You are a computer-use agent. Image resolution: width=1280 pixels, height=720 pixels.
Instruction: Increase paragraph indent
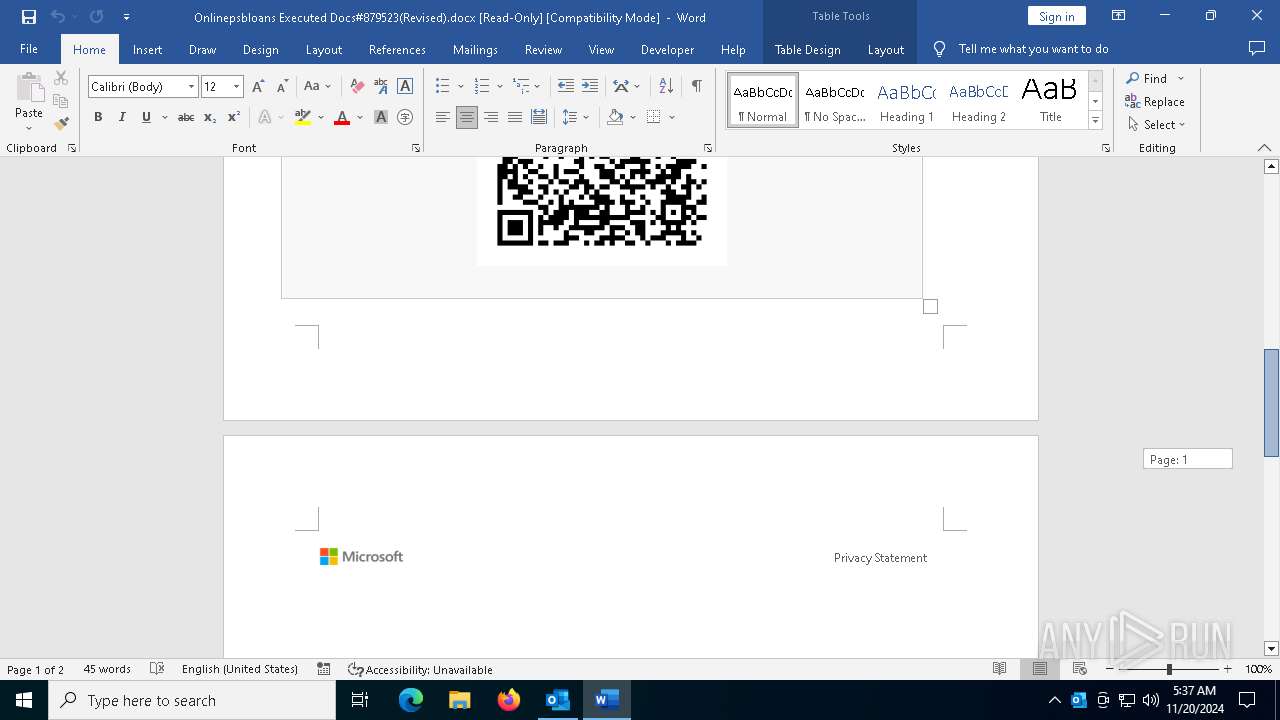pyautogui.click(x=590, y=87)
